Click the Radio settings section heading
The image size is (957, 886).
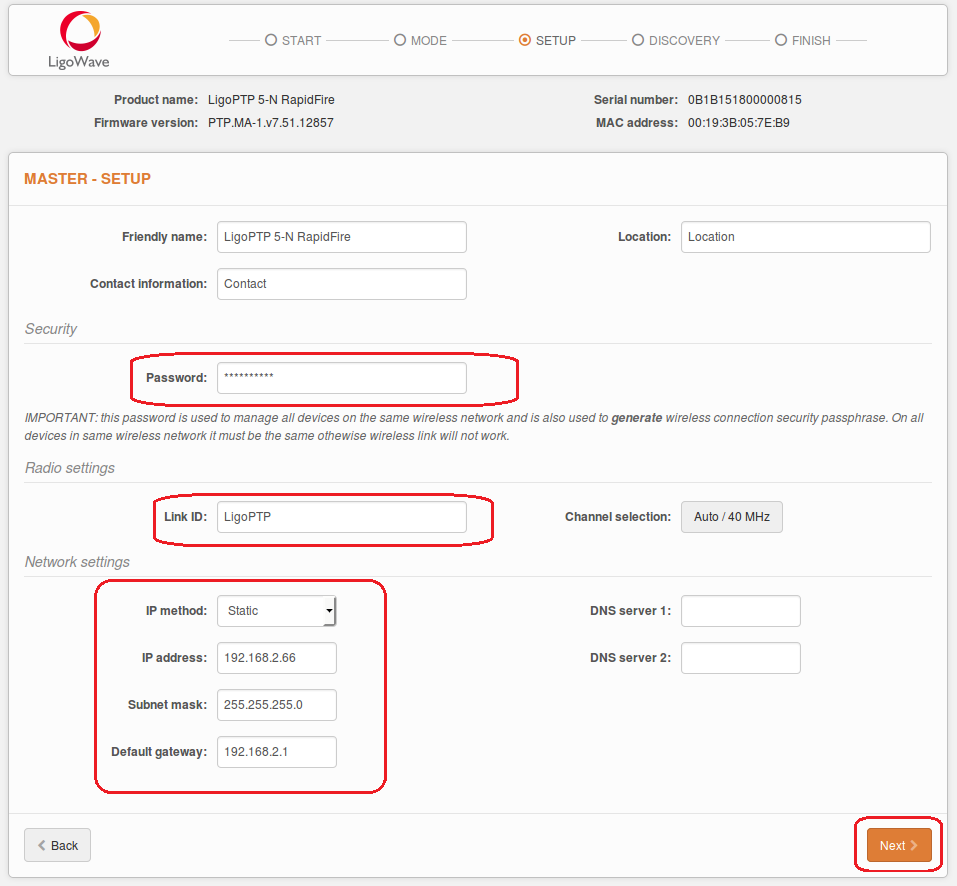[70, 468]
